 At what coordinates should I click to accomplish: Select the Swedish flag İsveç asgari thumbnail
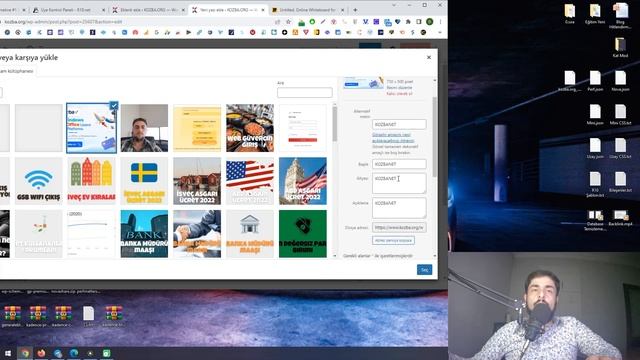coord(144,181)
